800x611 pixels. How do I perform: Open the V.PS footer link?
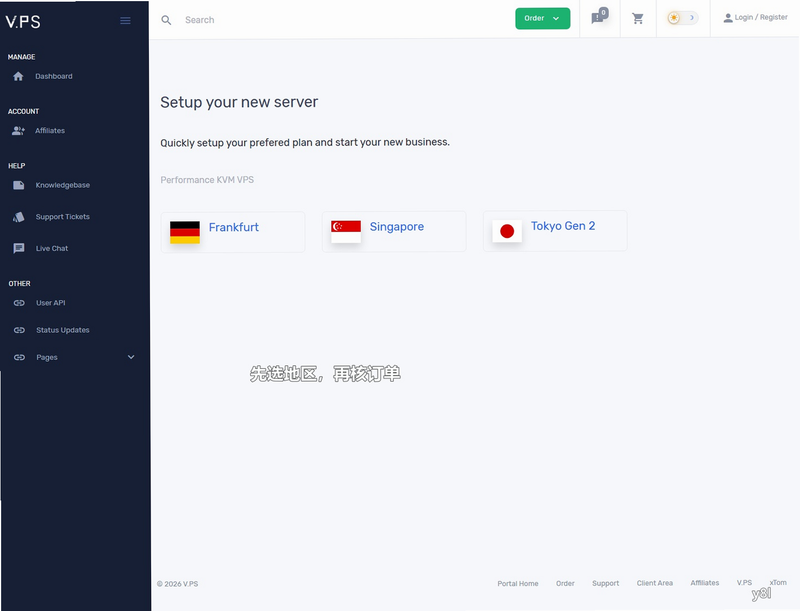click(x=744, y=582)
